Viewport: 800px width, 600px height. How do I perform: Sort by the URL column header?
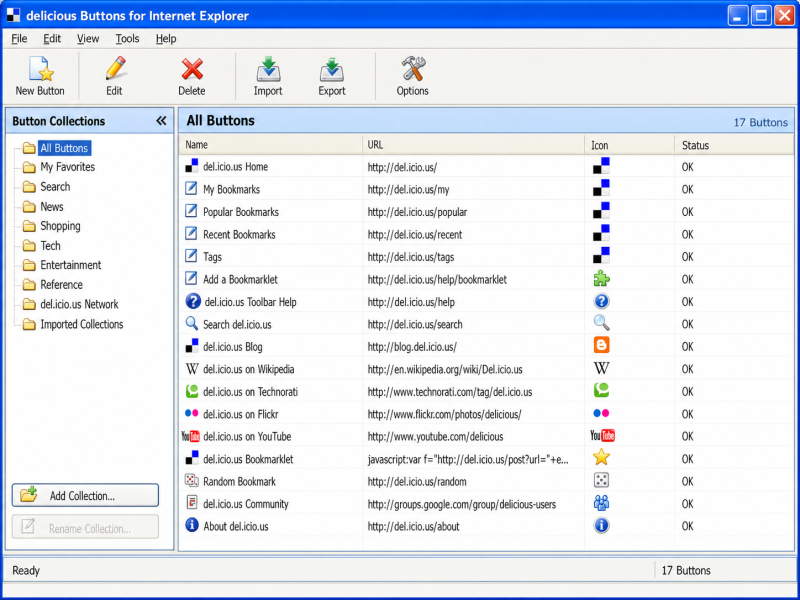click(473, 145)
